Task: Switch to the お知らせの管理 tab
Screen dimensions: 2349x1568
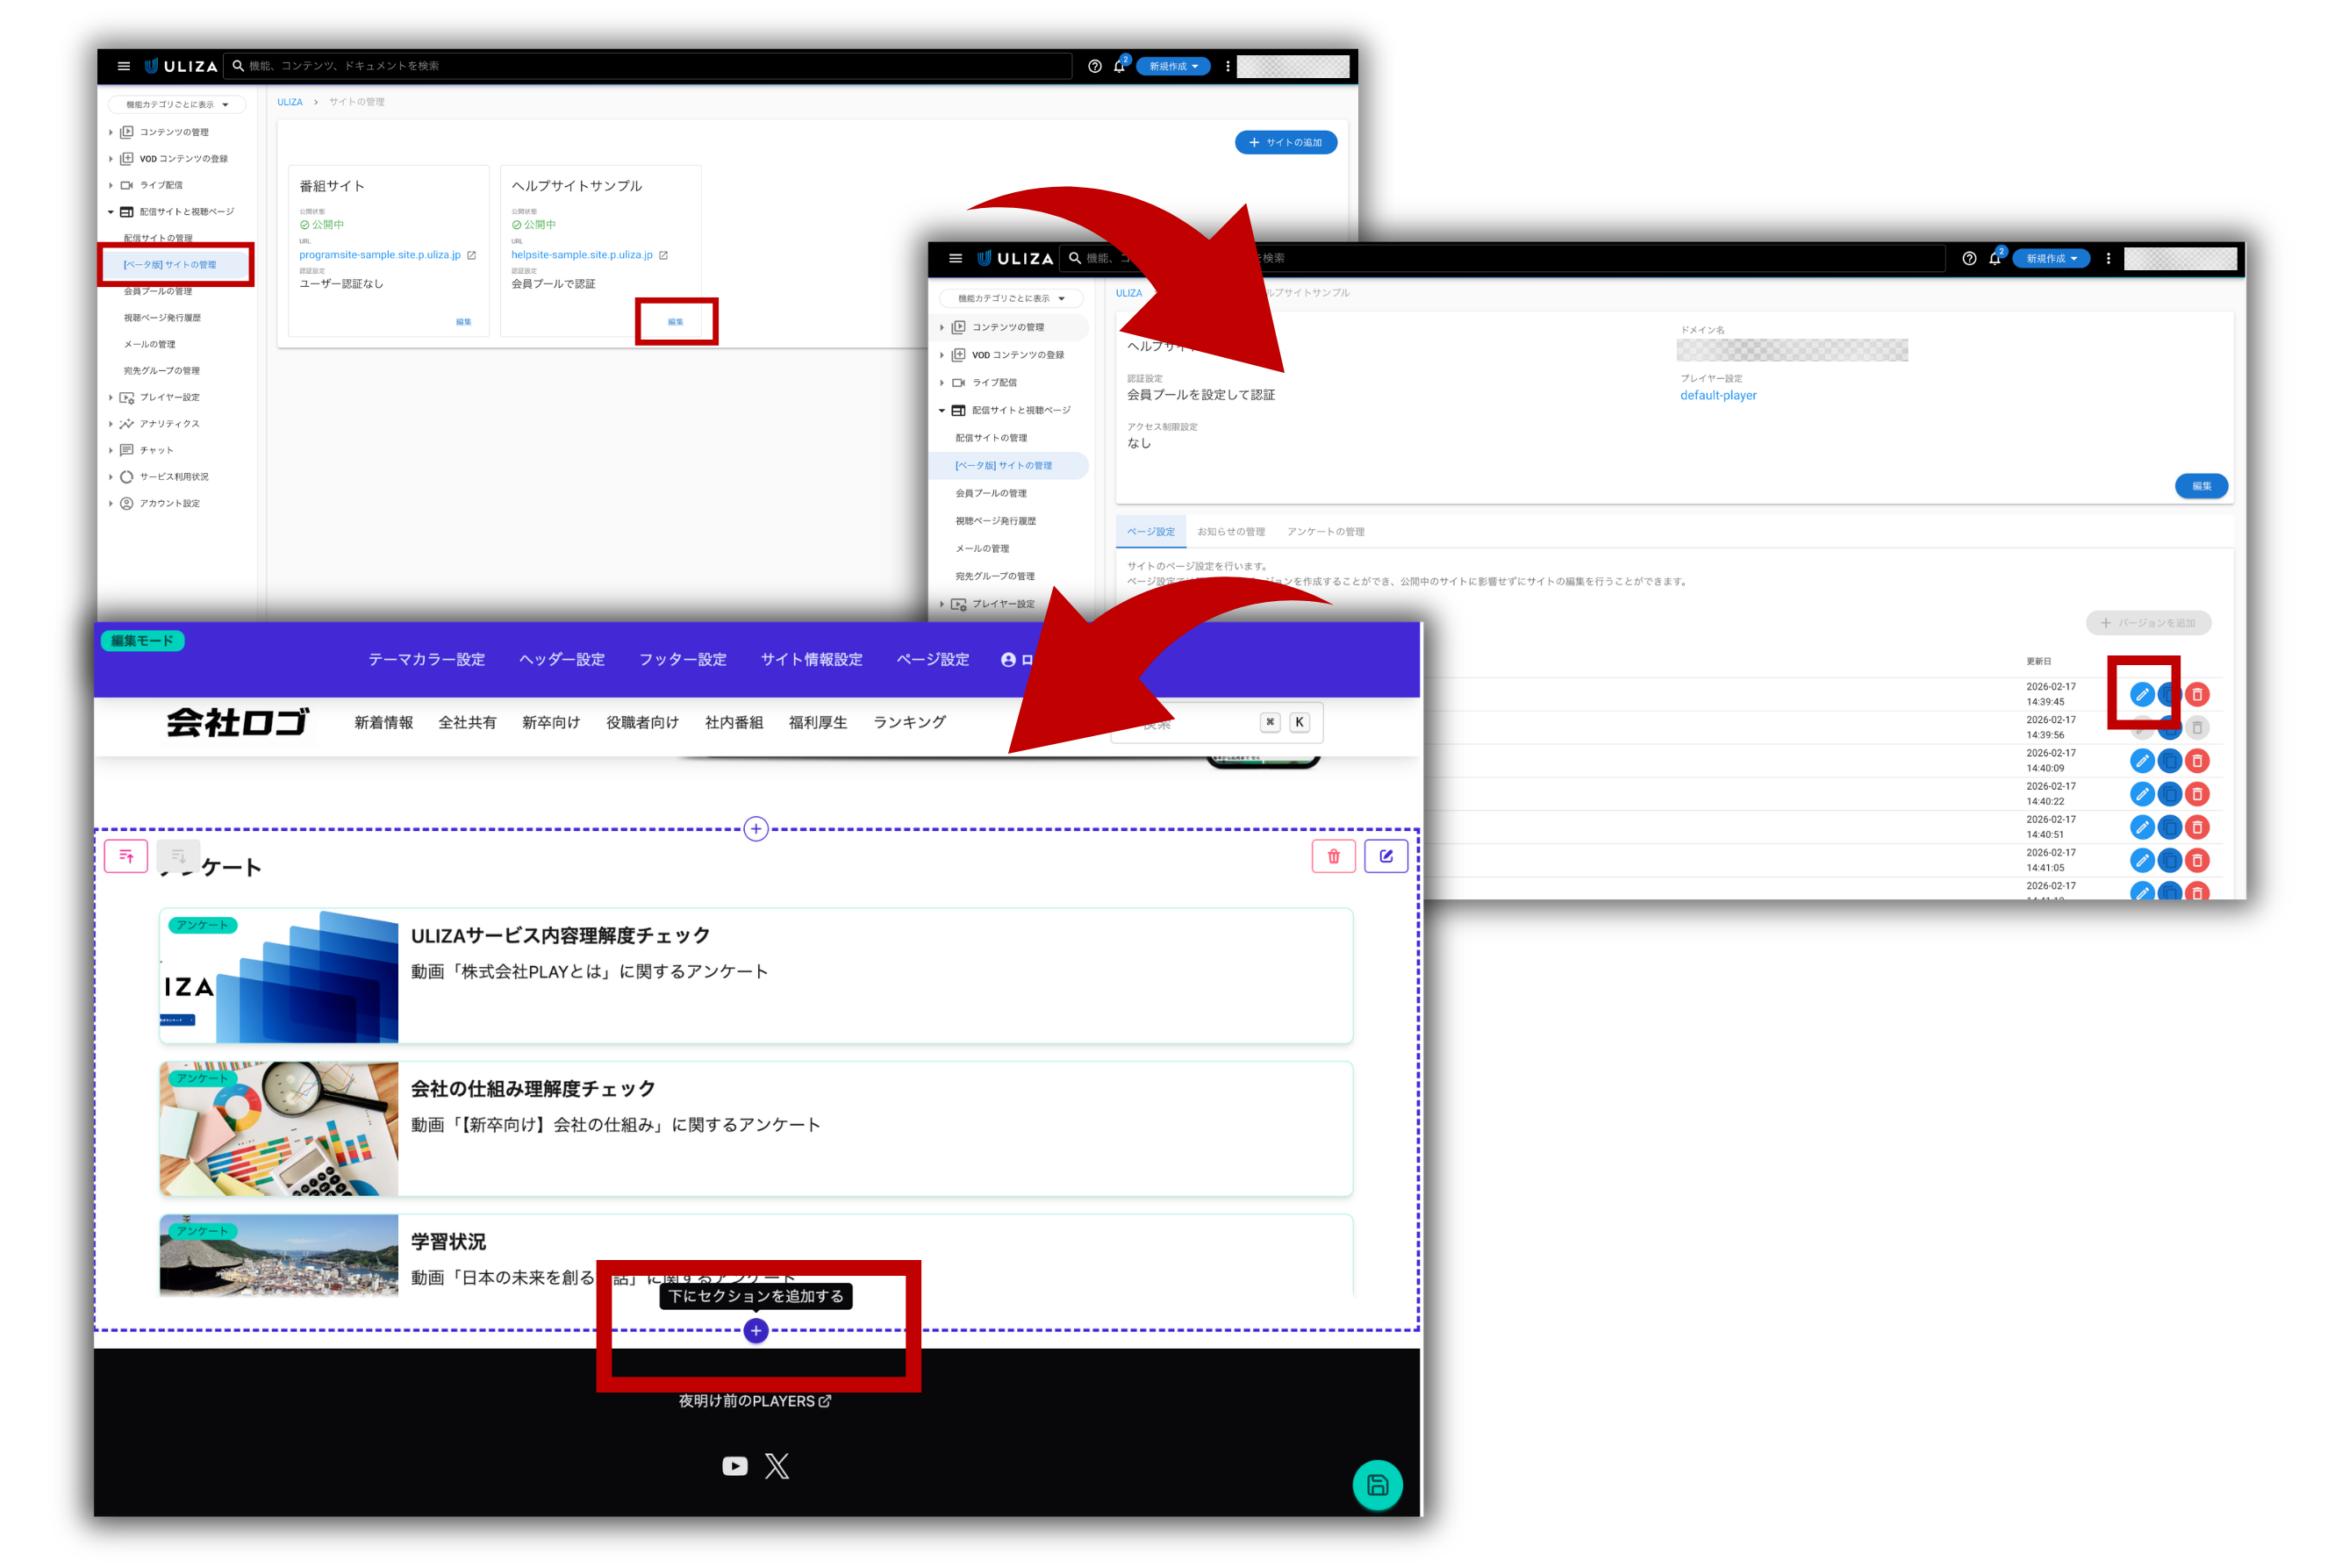Action: point(1231,532)
